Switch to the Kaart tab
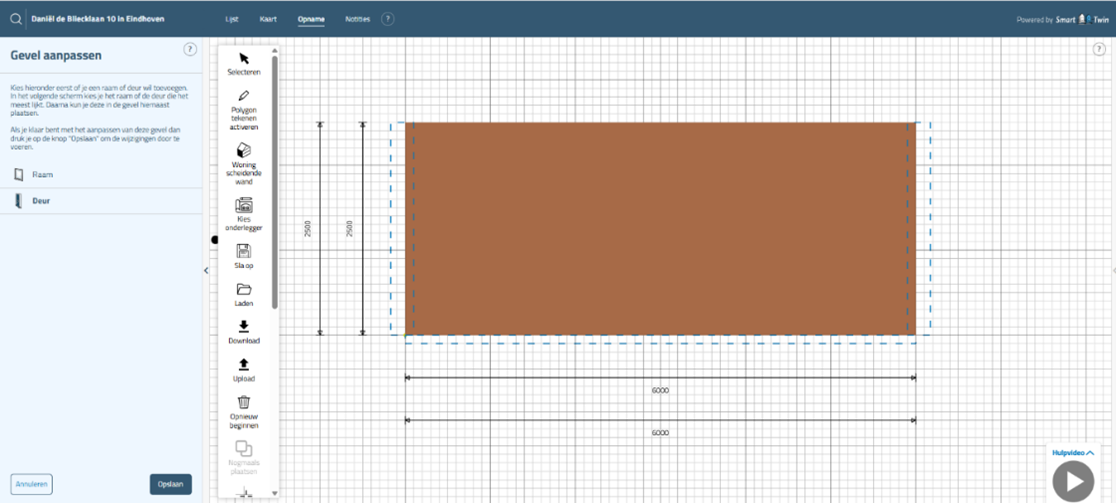This screenshot has width=1116, height=503. pos(268,19)
